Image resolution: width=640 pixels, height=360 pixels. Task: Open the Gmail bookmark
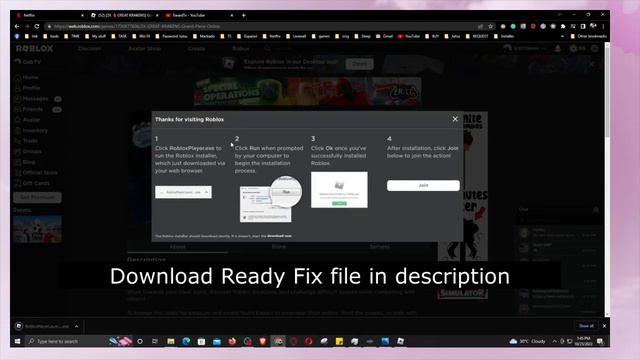click(x=384, y=36)
